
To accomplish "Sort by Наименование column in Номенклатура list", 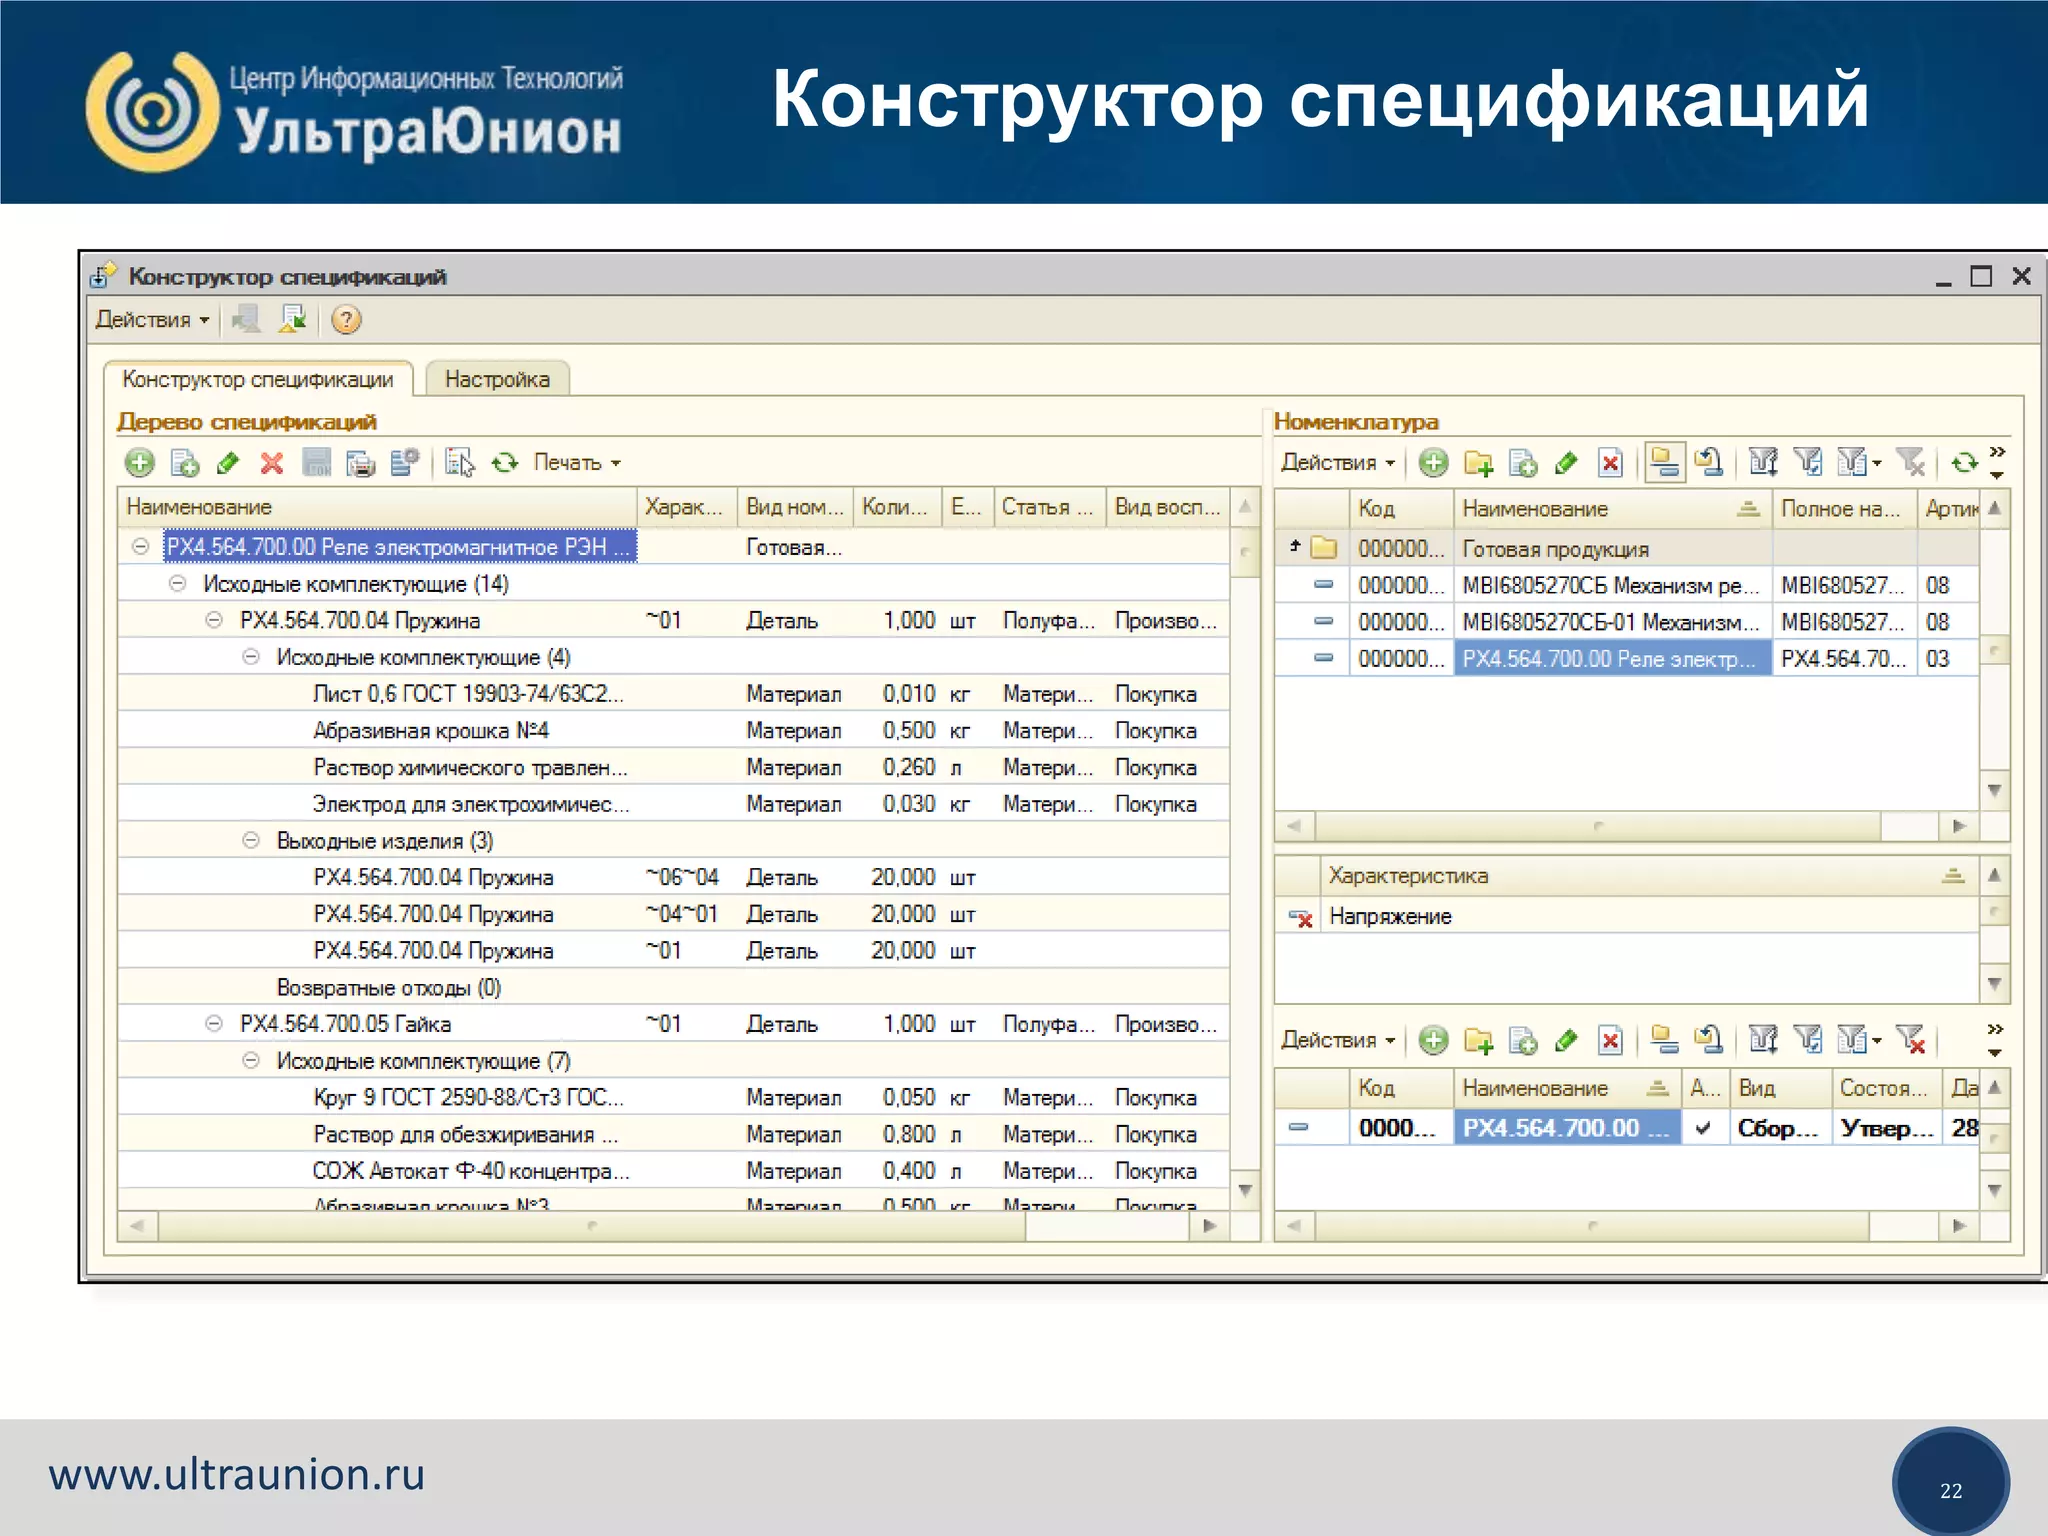I will (x=1612, y=509).
